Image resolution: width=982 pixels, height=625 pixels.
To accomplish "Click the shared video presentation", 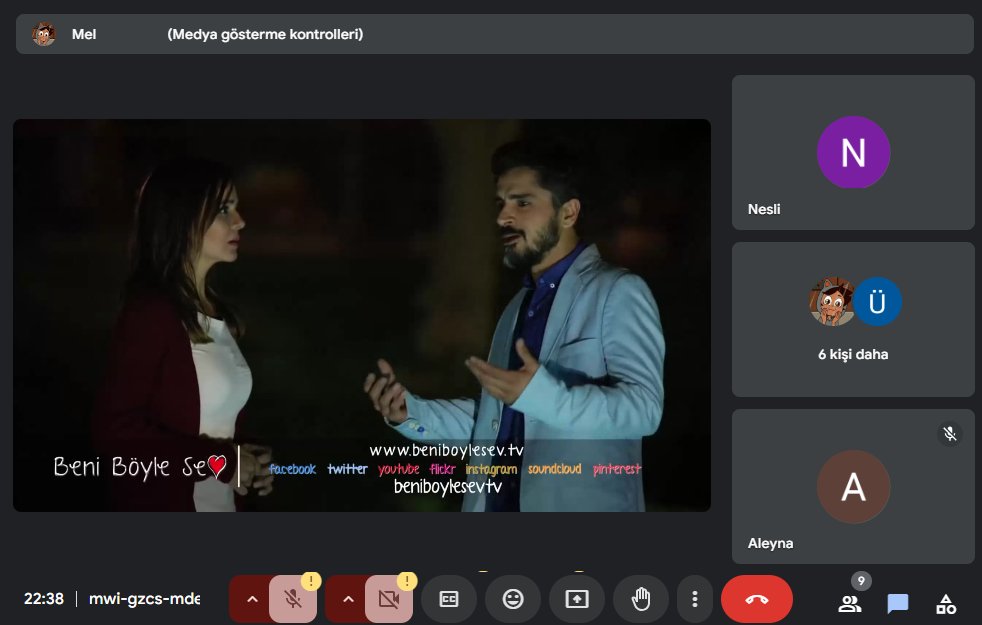I will pos(362,315).
